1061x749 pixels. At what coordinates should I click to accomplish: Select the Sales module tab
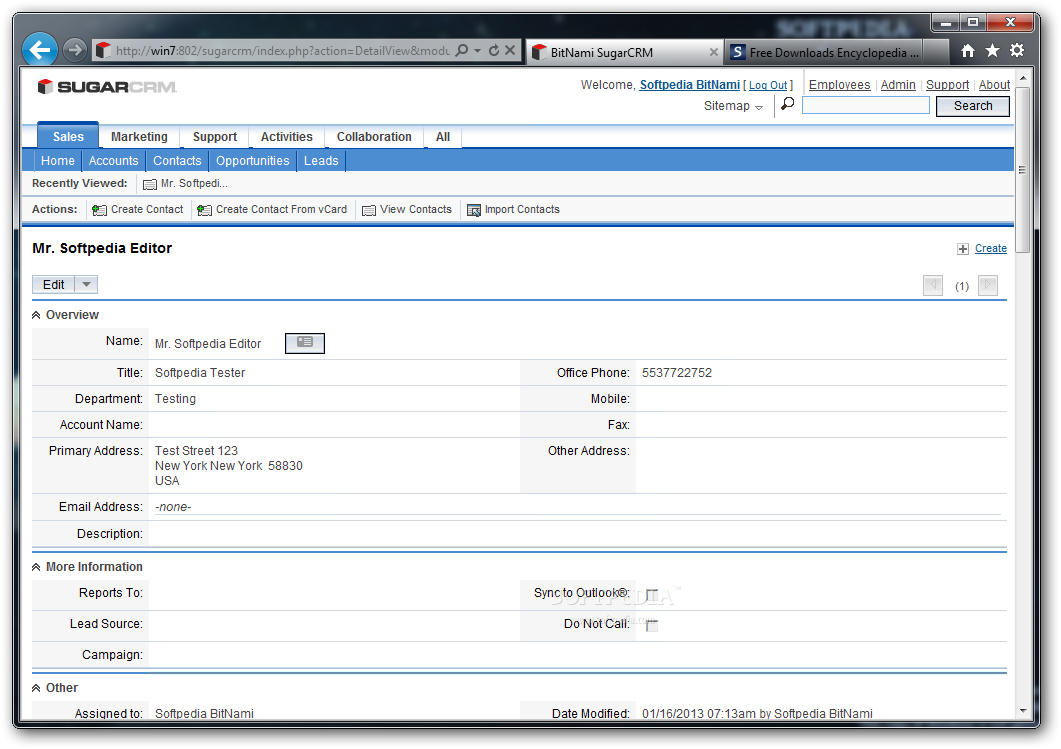point(68,137)
